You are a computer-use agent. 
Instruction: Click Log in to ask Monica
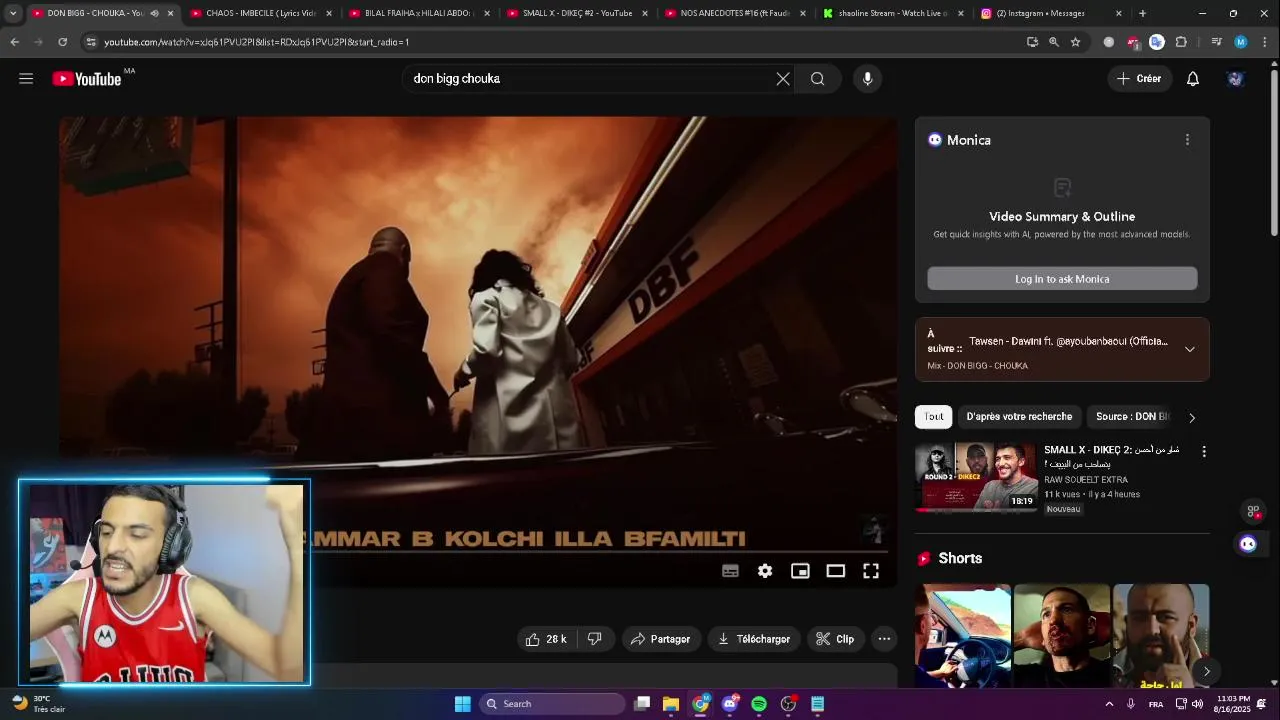pos(1062,279)
